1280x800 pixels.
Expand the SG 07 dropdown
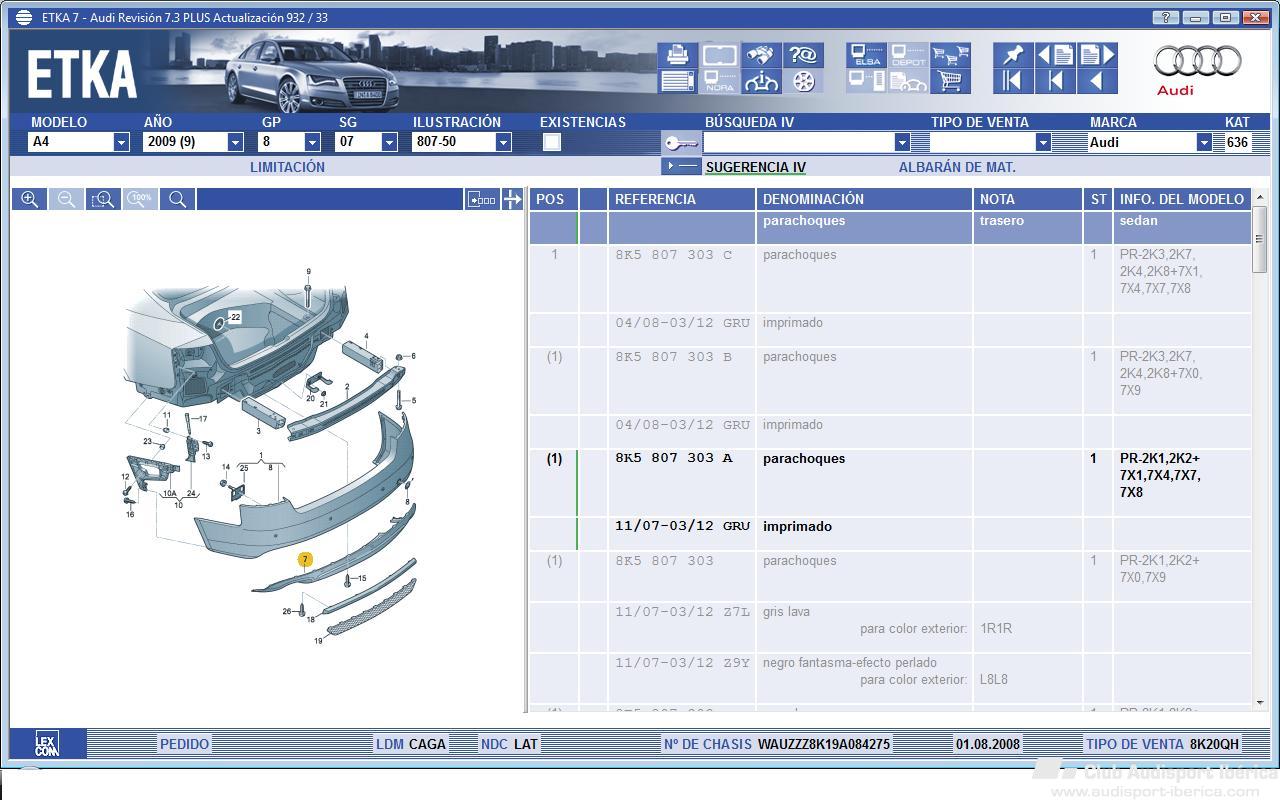[389, 142]
